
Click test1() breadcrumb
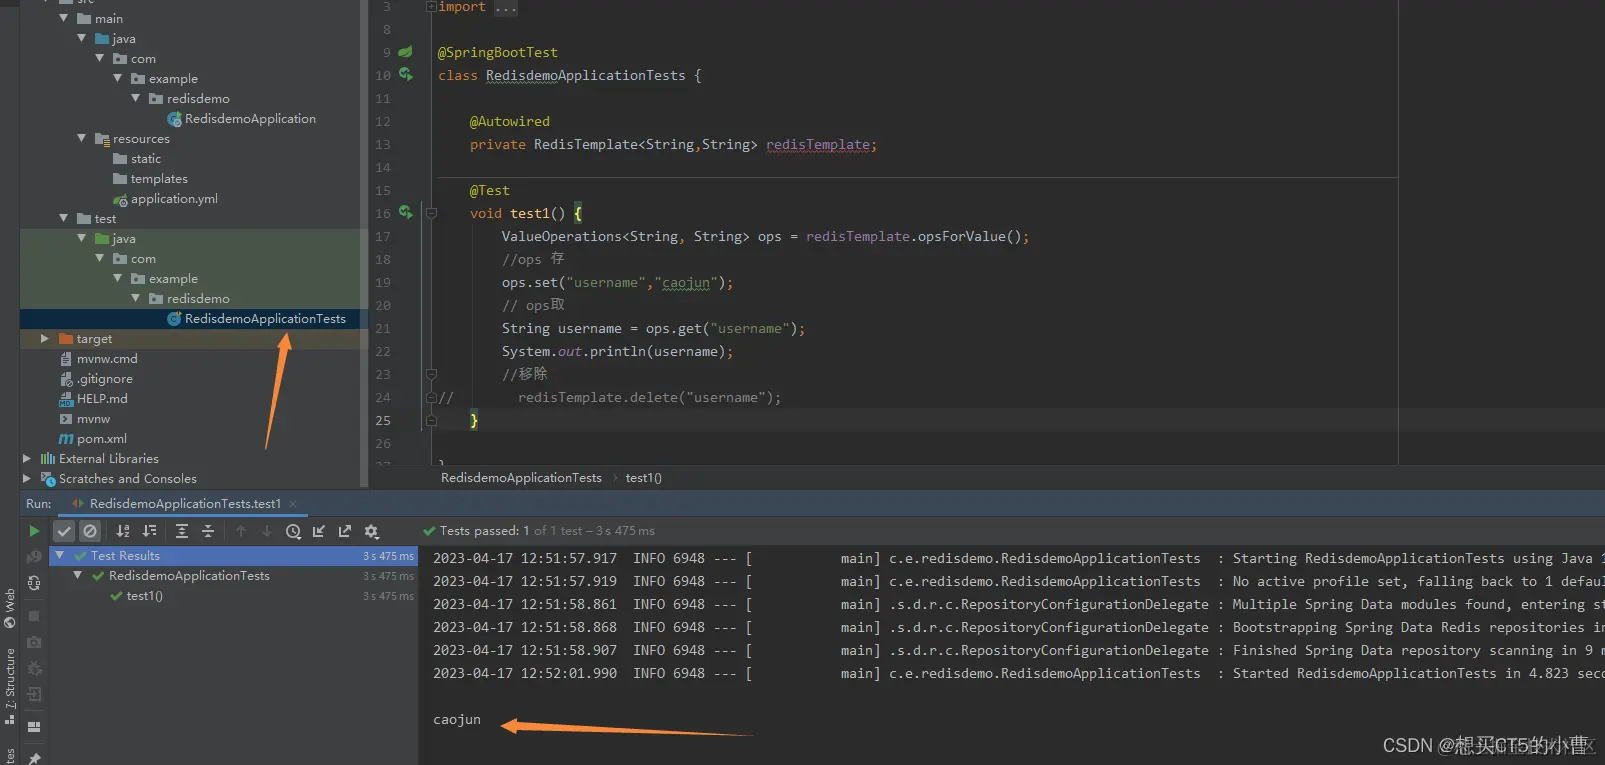(x=644, y=478)
